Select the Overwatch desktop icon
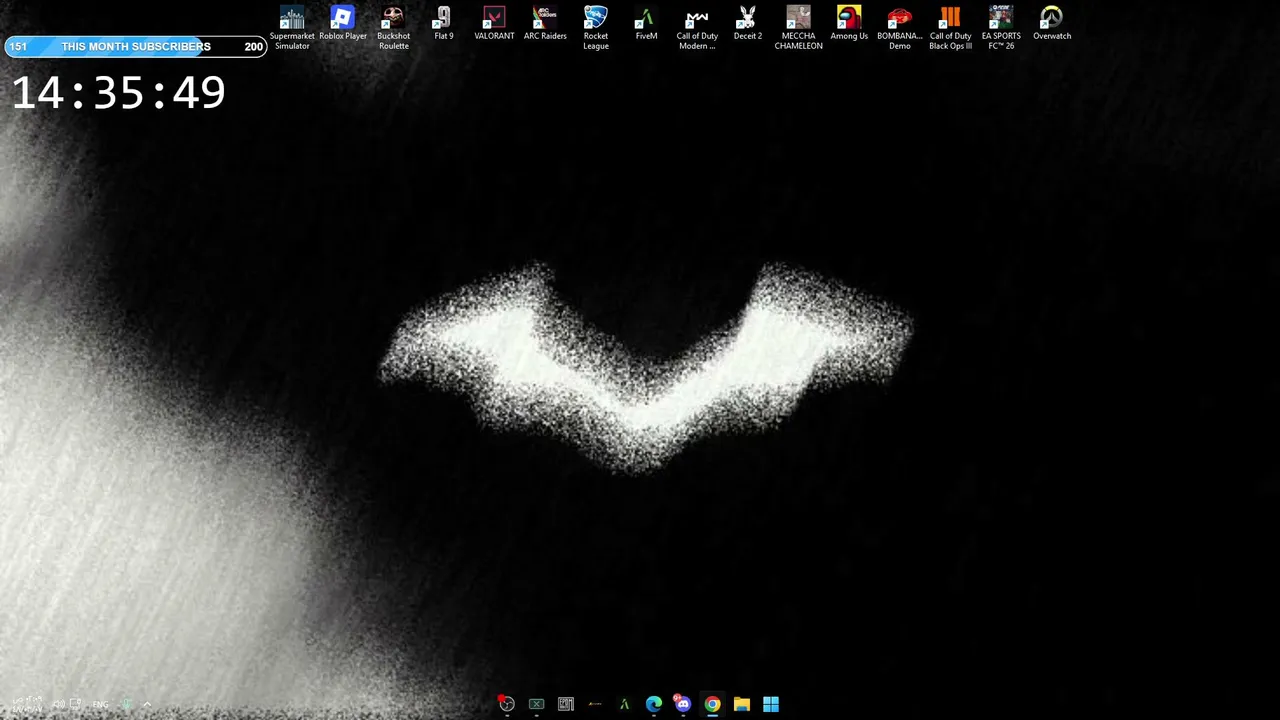1280x720 pixels. tap(1052, 24)
